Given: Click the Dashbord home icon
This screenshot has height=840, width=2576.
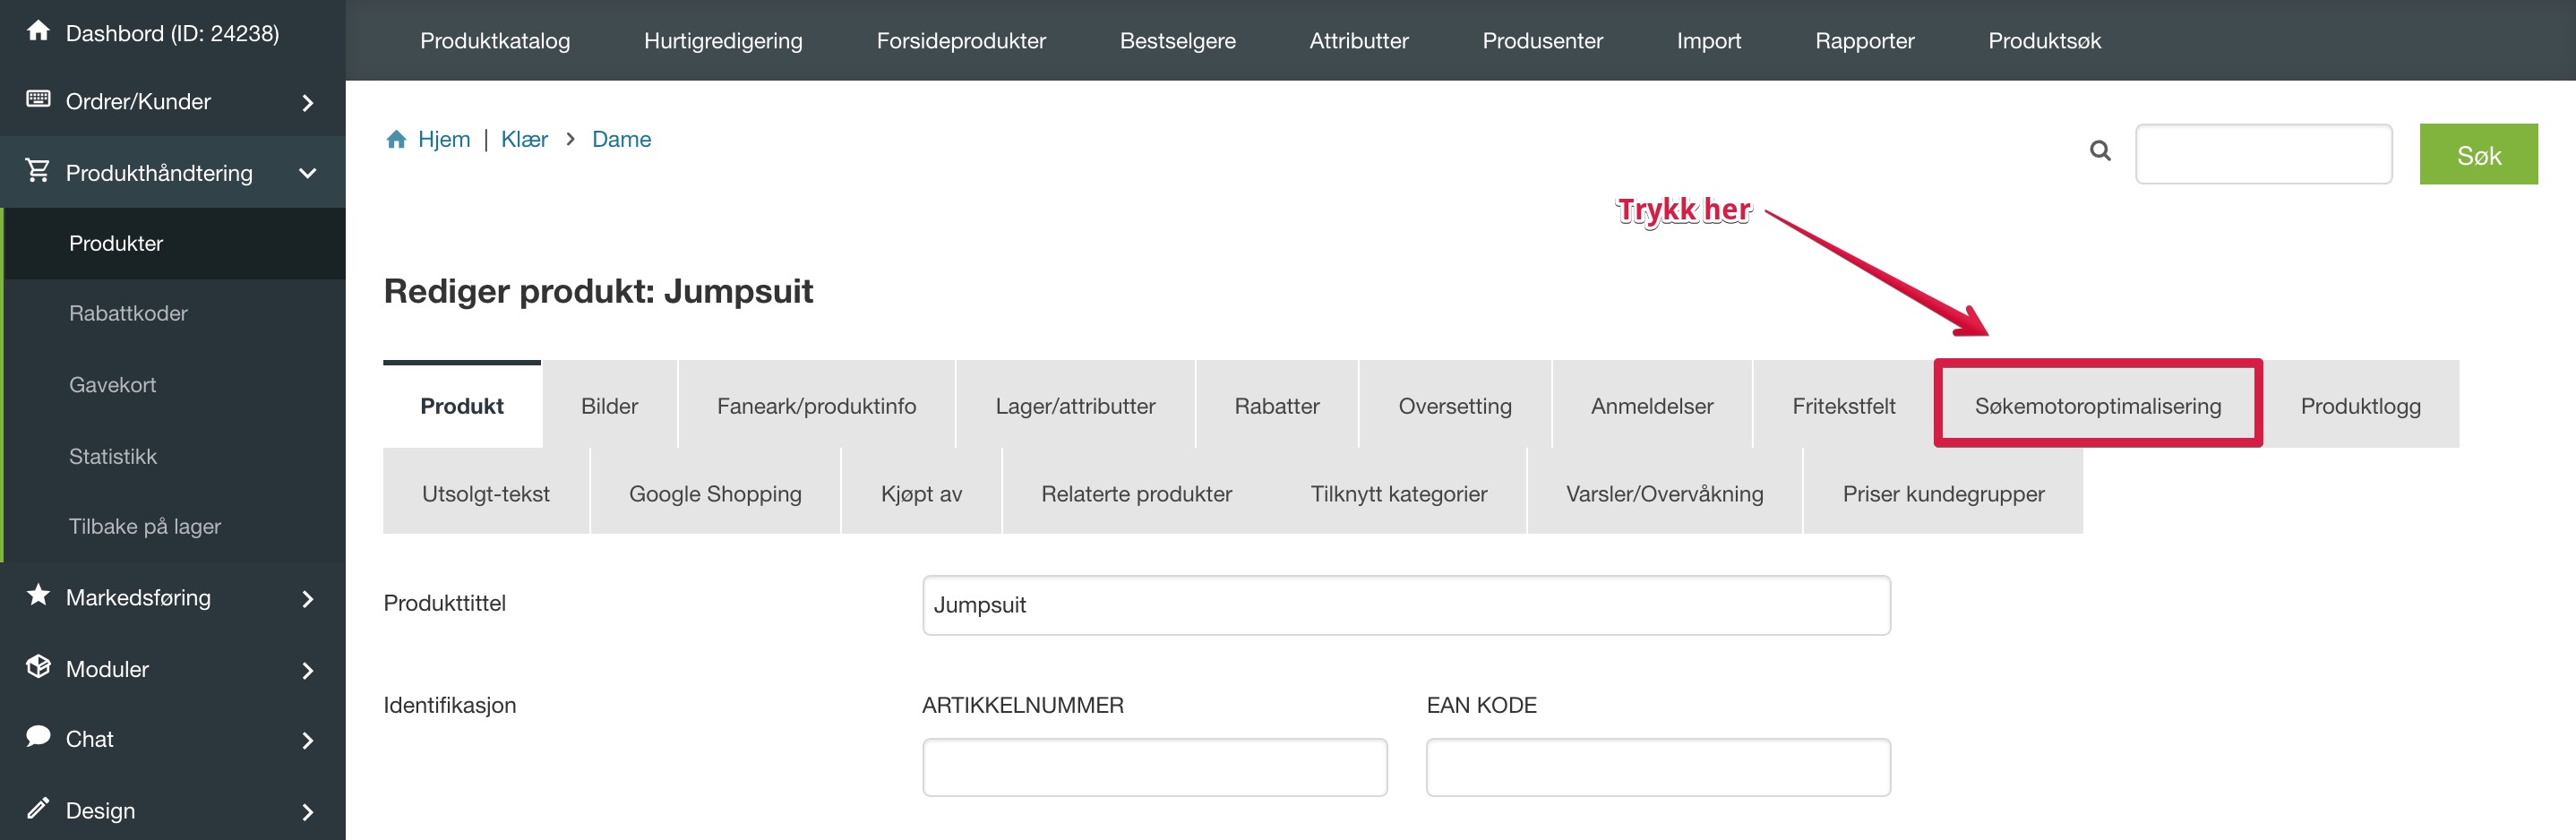Looking at the screenshot, I should pyautogui.click(x=38, y=31).
